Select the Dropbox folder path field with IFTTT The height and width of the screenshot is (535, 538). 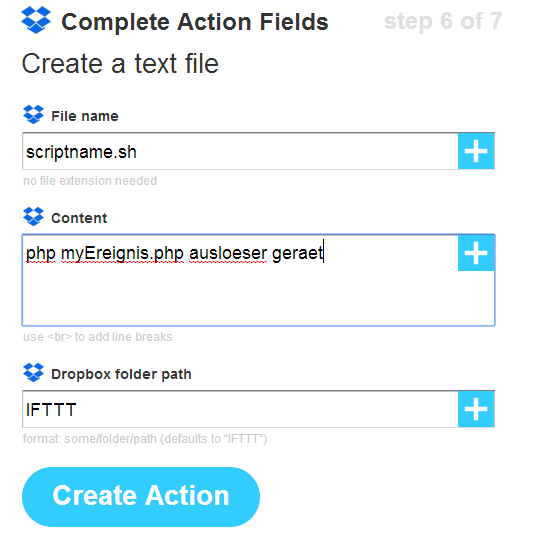pyautogui.click(x=240, y=409)
